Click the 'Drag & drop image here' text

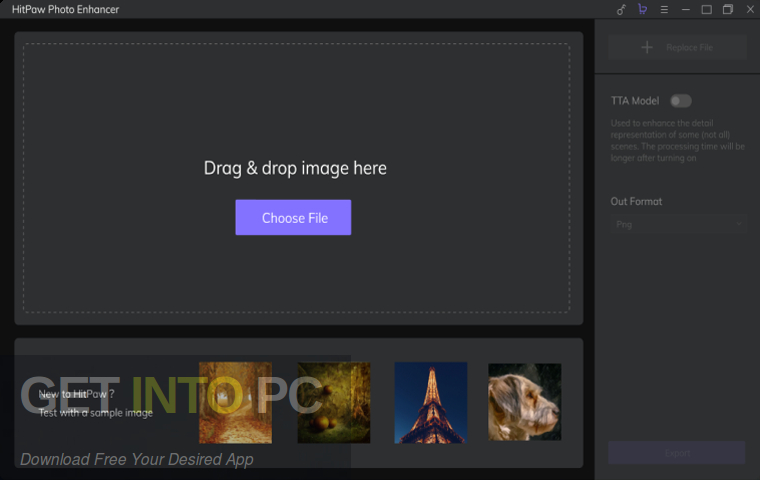pos(295,168)
